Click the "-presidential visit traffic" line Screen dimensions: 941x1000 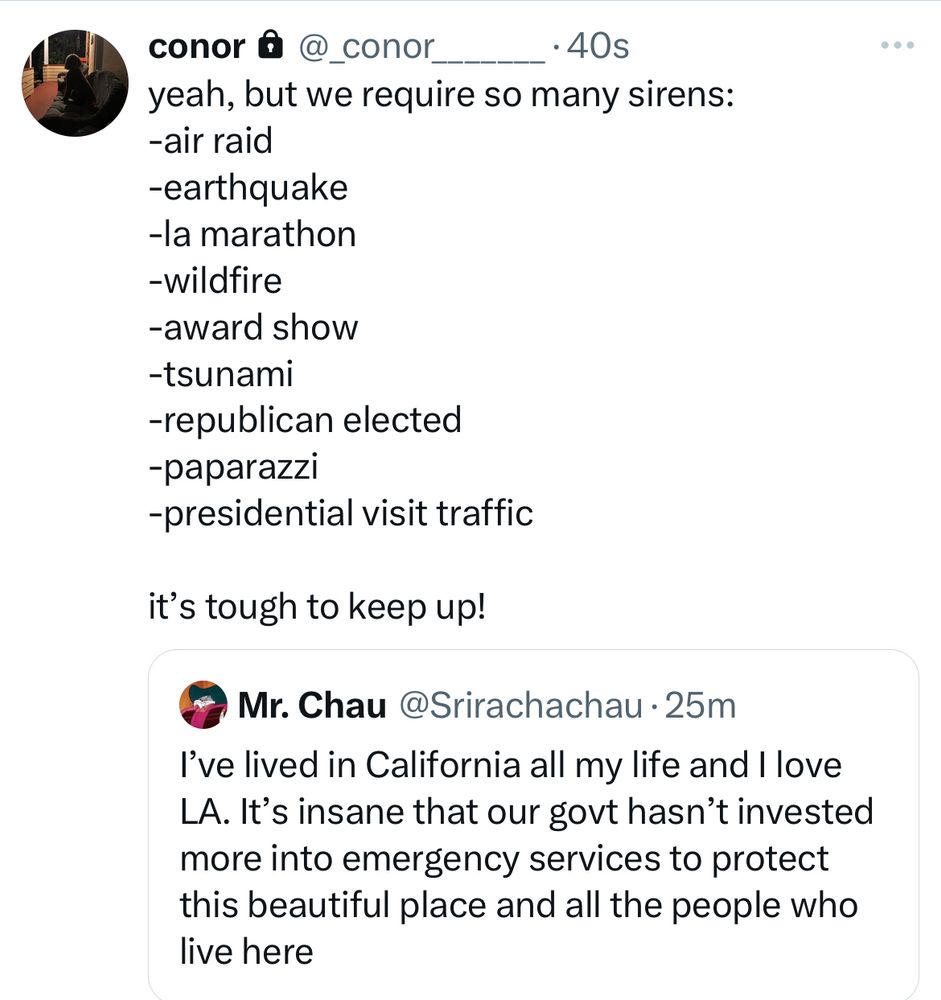pos(340,513)
